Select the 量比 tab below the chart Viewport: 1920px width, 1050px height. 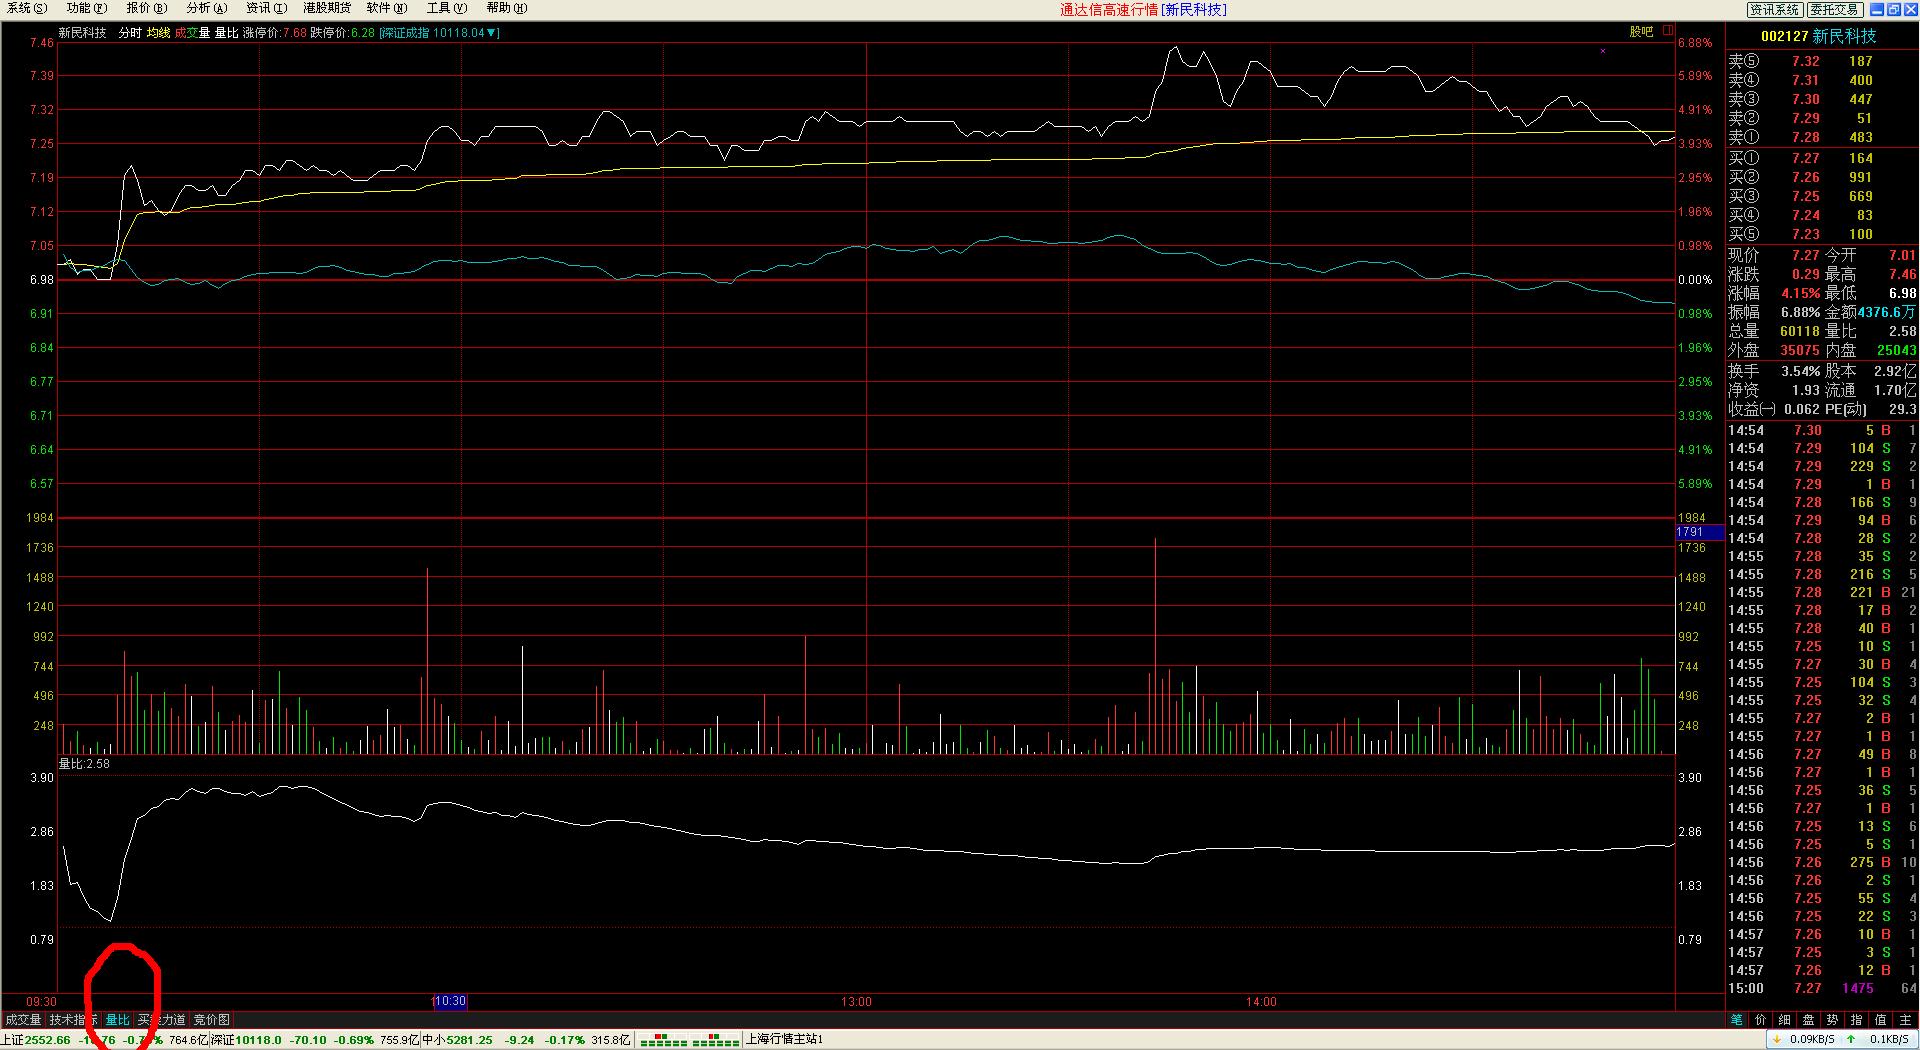pos(118,1020)
